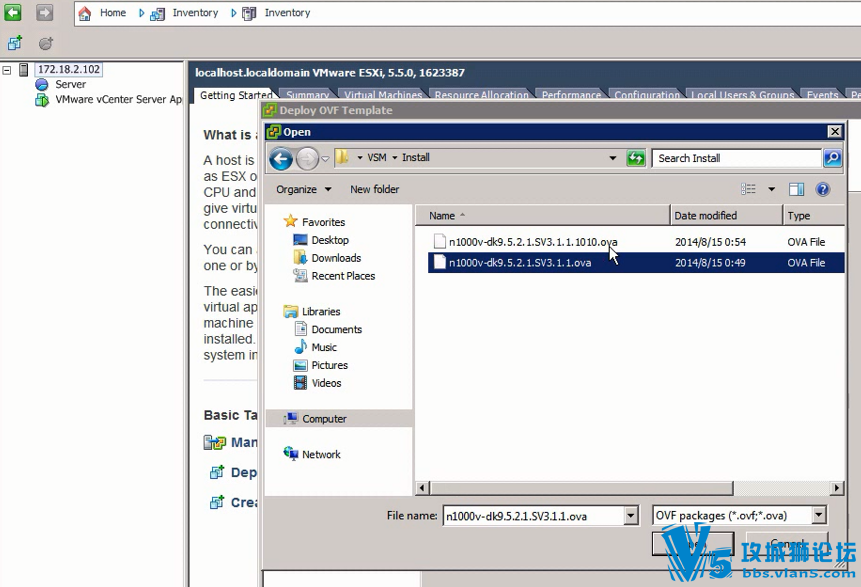Click the Downloads folder icon
Viewport: 861px width, 587px height.
point(300,258)
